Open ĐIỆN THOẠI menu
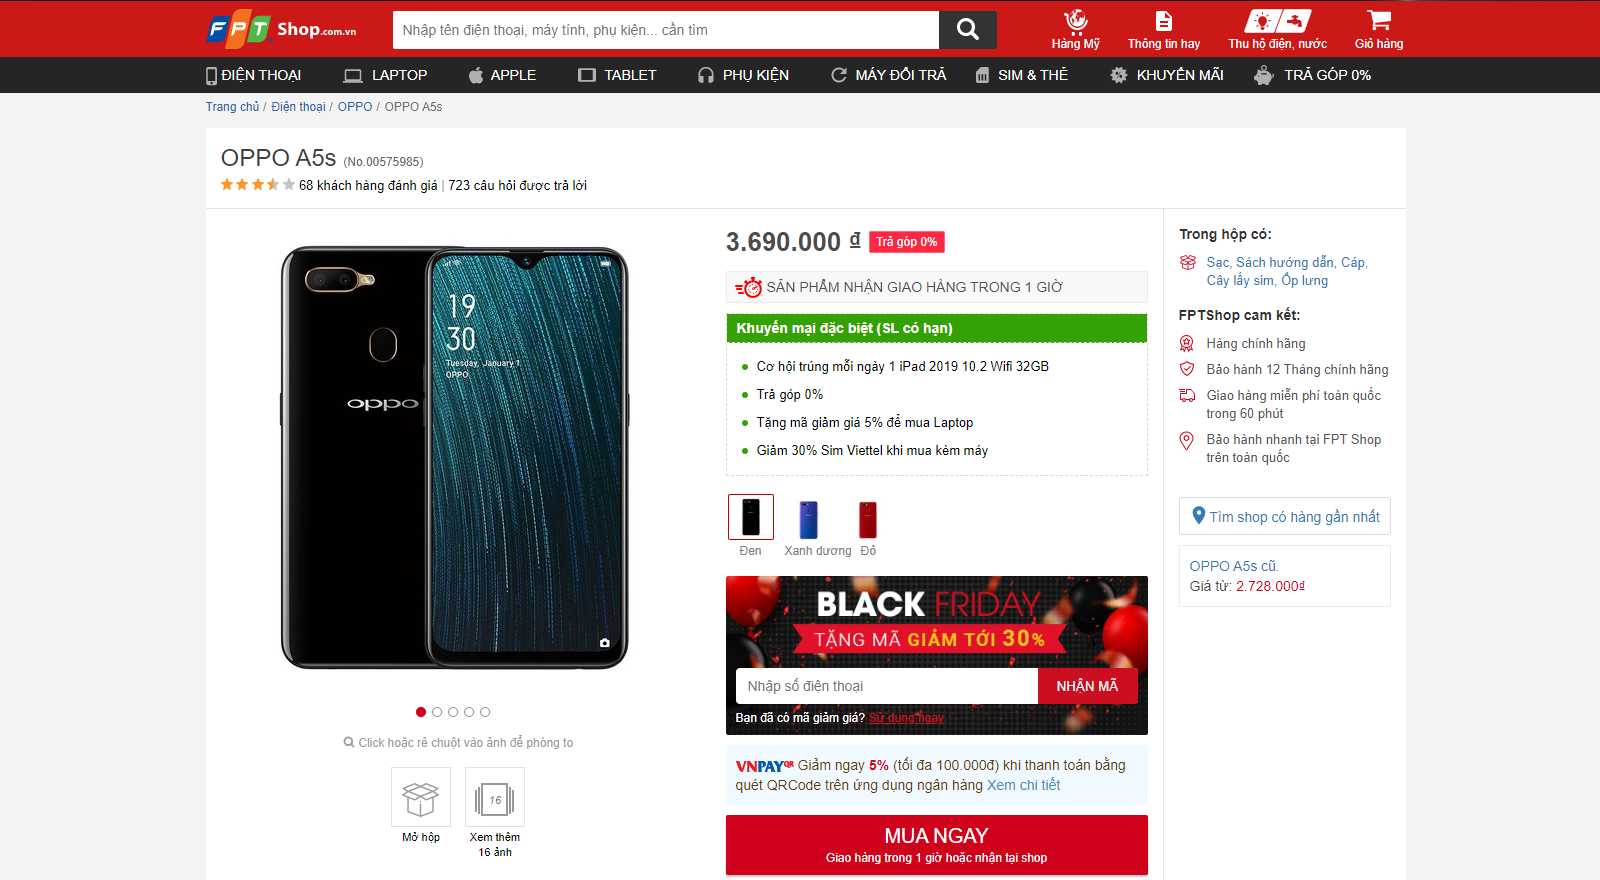This screenshot has width=1600, height=880. [x=253, y=75]
